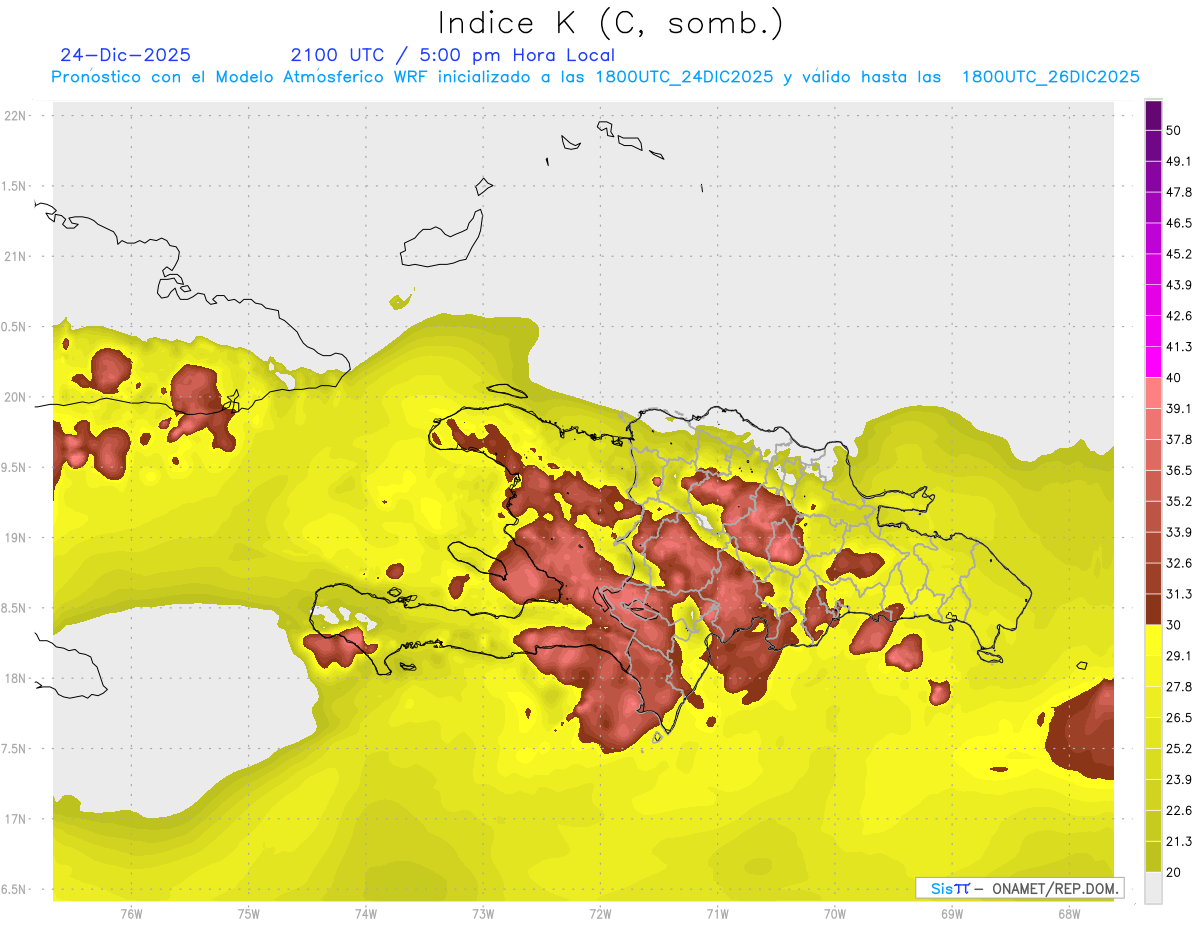Click legend value 23.9
The width and height of the screenshot is (1200, 927).
click(1179, 780)
